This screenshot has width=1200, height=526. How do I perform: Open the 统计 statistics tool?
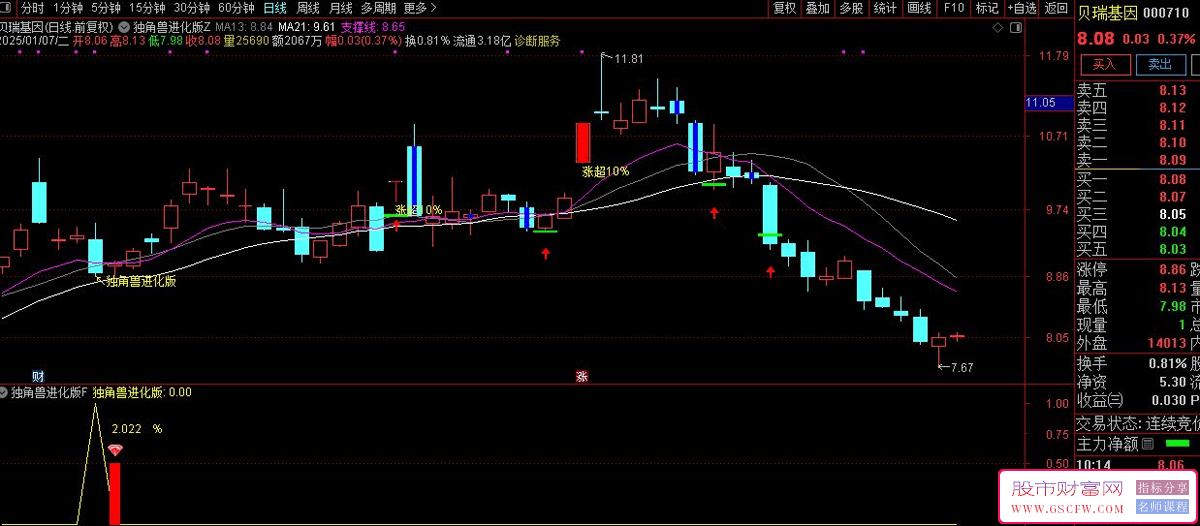point(885,8)
